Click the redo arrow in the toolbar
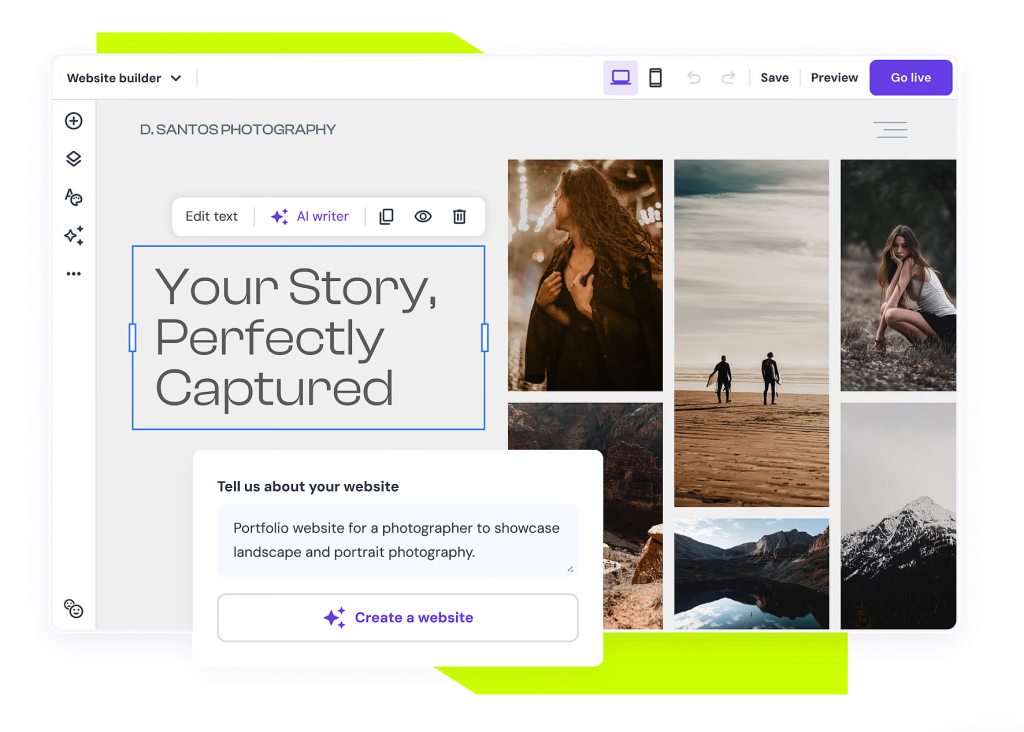This screenshot has height=732, width=1024. [727, 77]
